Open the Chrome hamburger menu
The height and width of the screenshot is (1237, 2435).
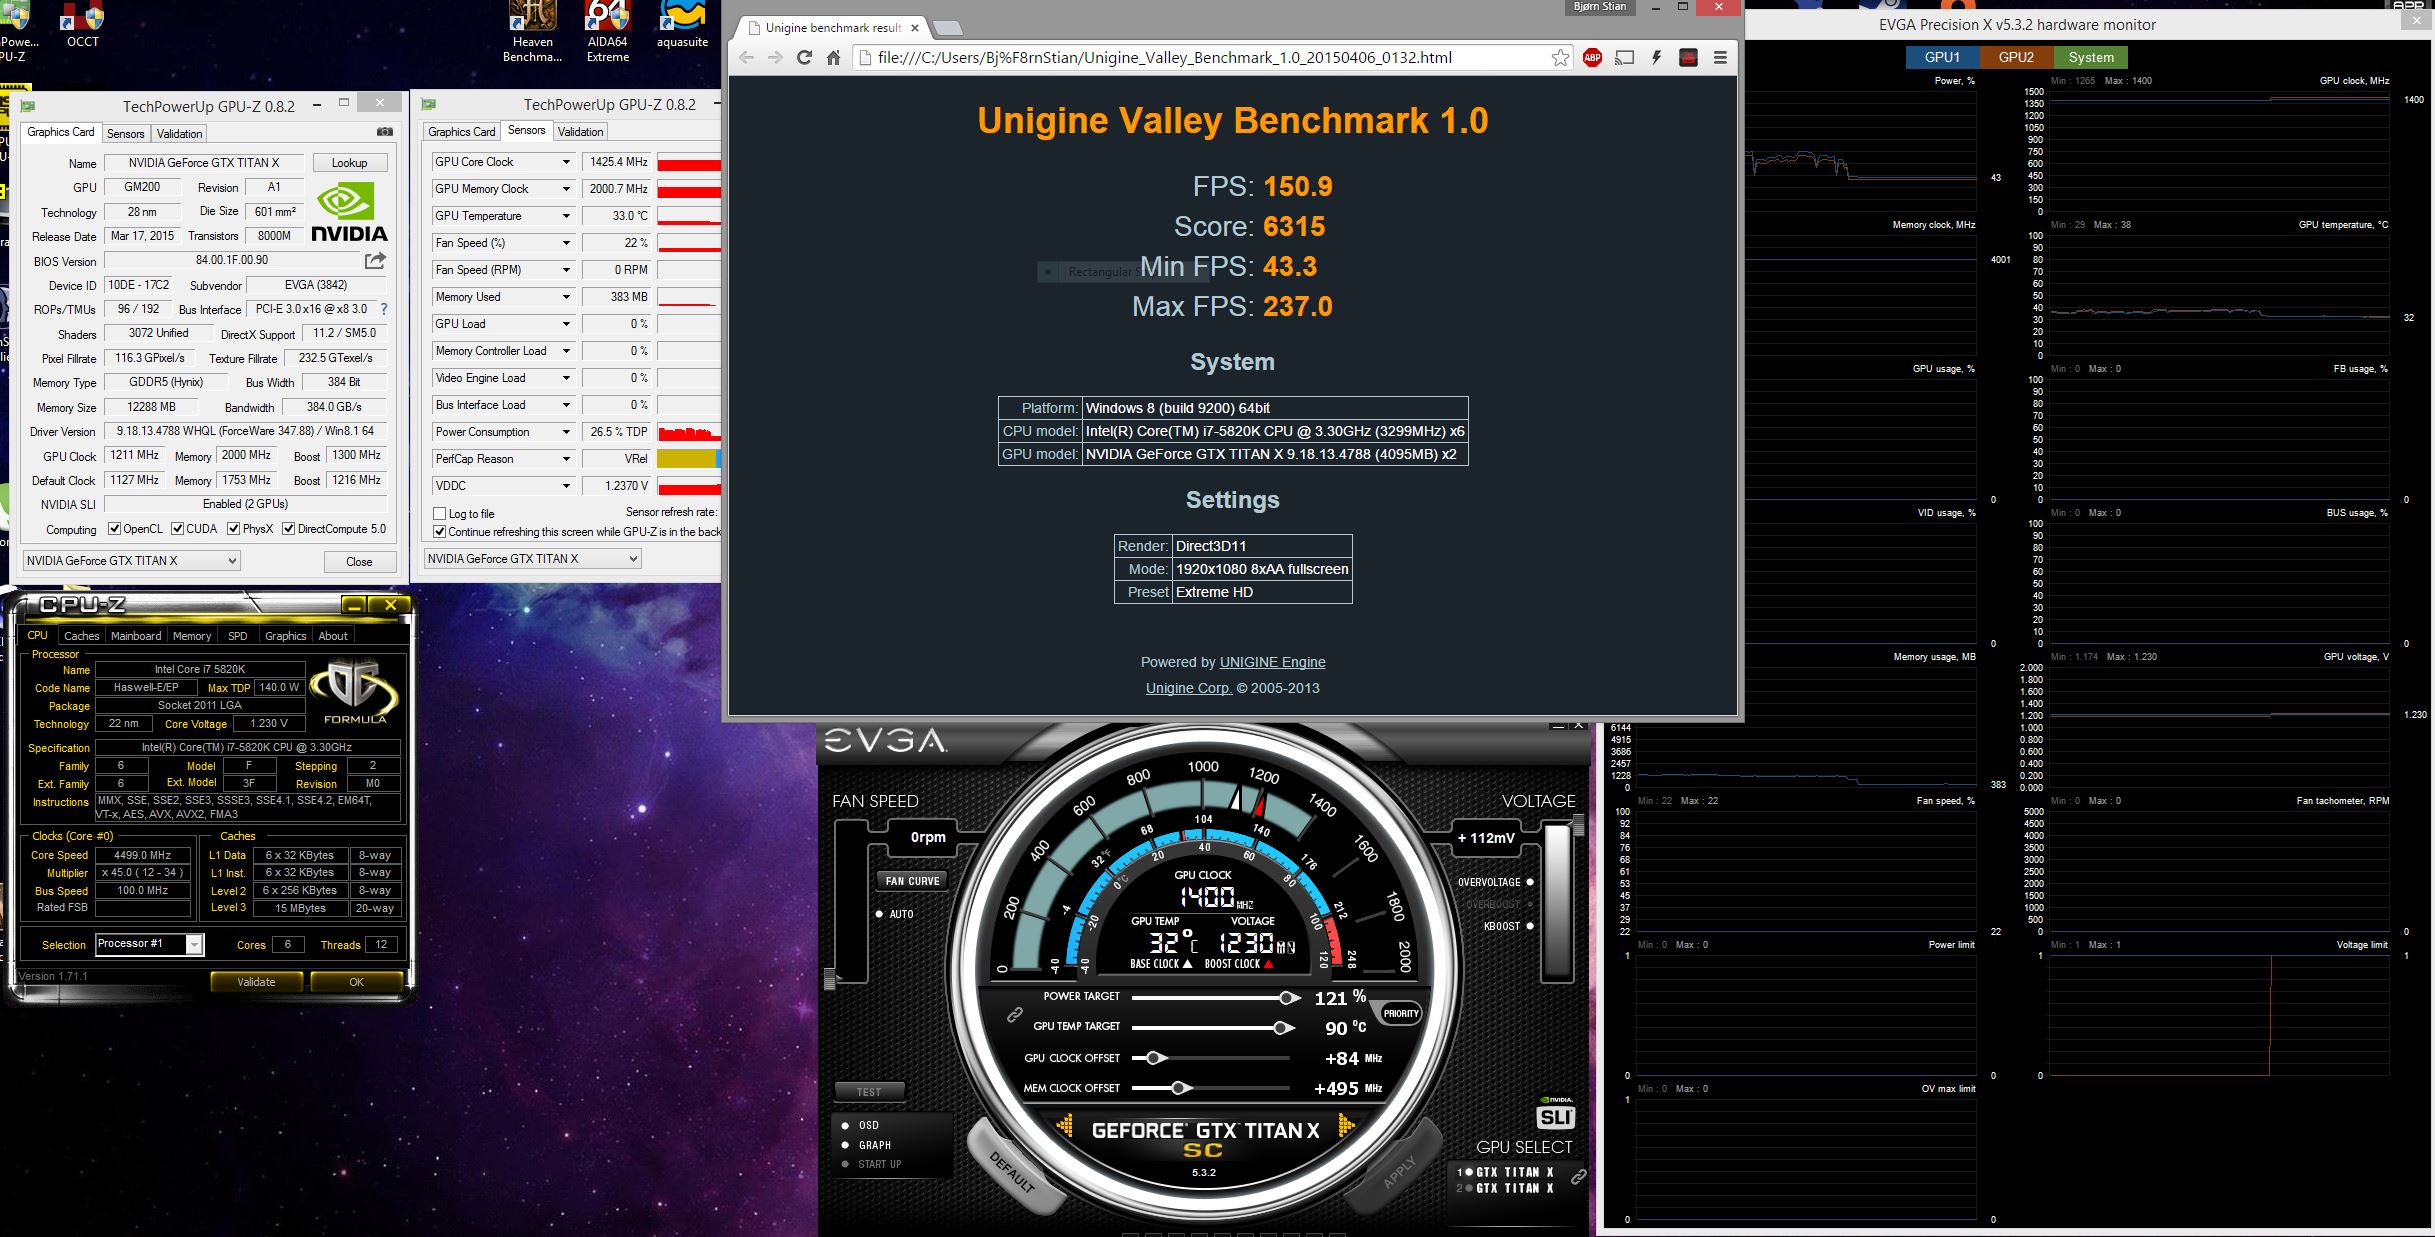(x=1720, y=58)
